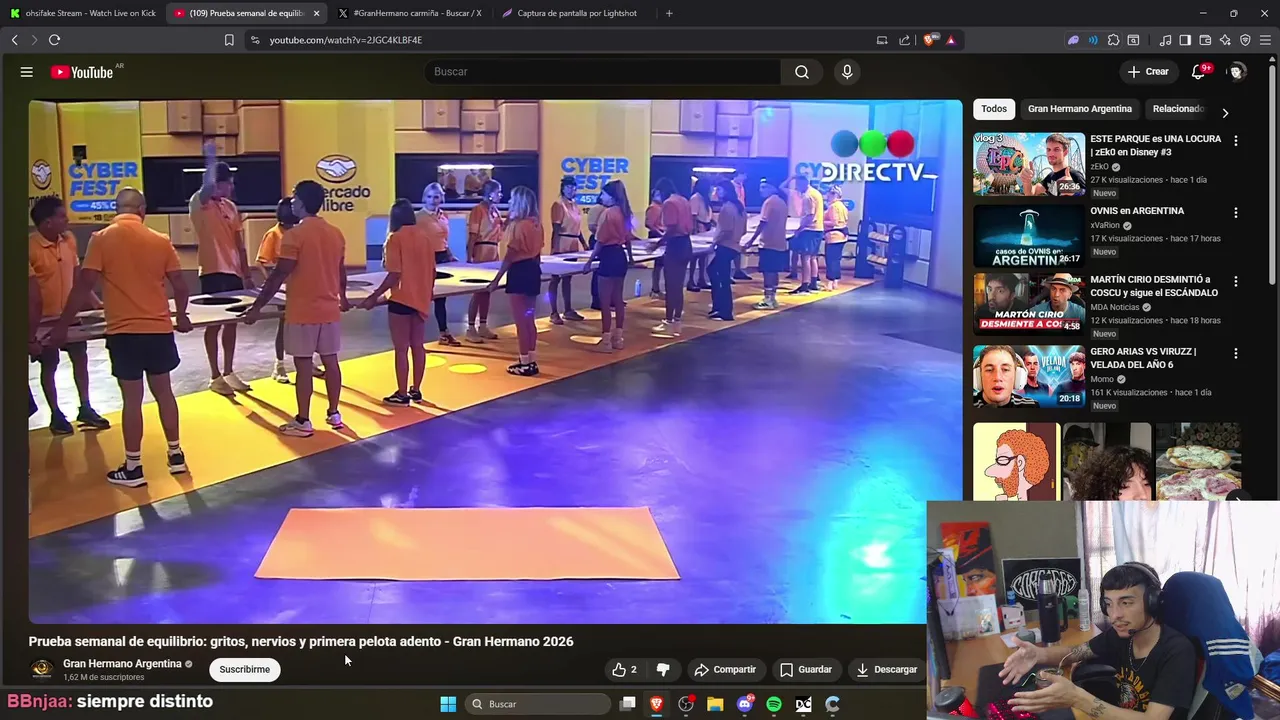1280x720 pixels.
Task: Click the share page icon in address bar
Action: [x=904, y=40]
